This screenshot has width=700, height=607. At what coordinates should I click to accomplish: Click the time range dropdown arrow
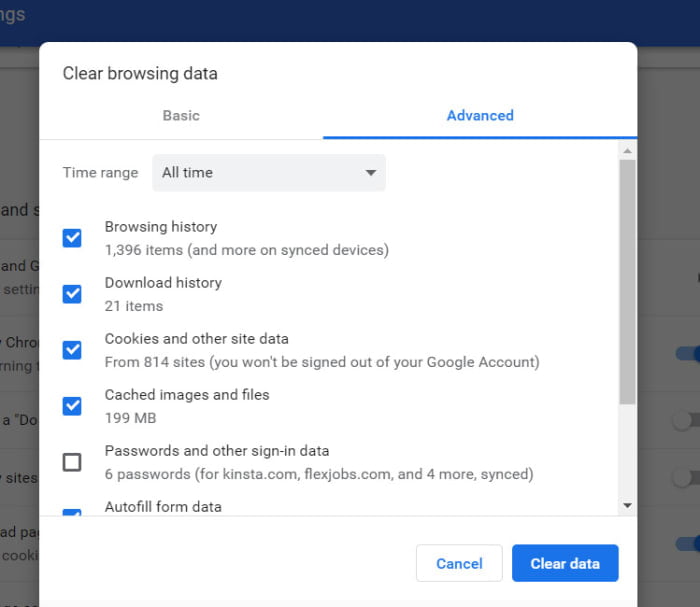(371, 173)
